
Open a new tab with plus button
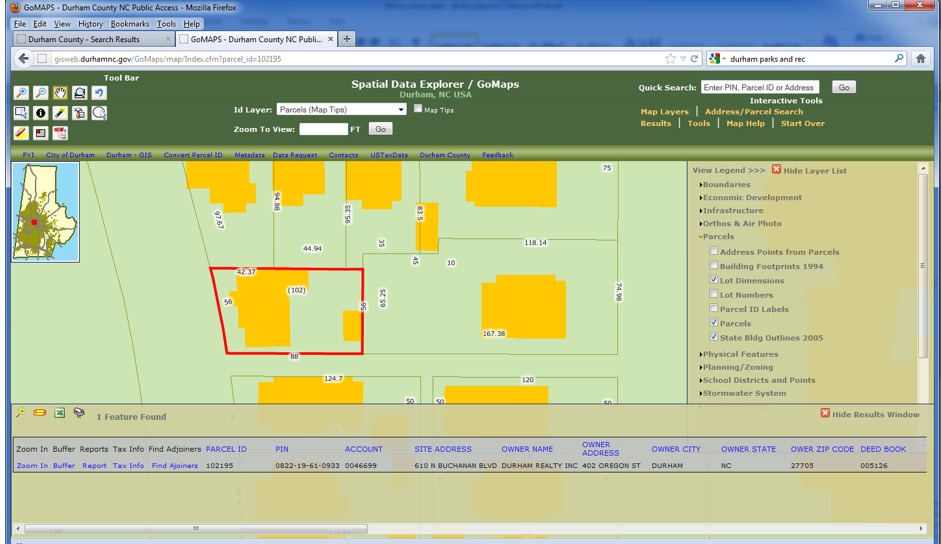point(346,39)
